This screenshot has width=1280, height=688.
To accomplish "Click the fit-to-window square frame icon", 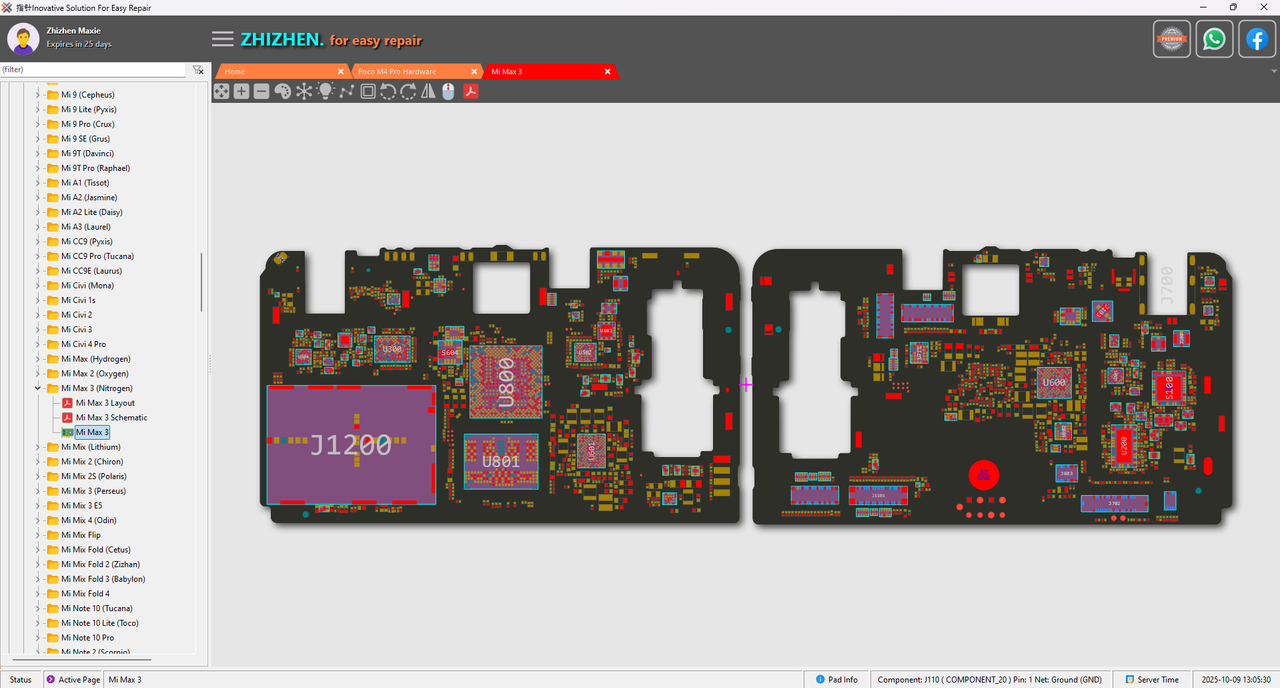I will click(x=368, y=91).
